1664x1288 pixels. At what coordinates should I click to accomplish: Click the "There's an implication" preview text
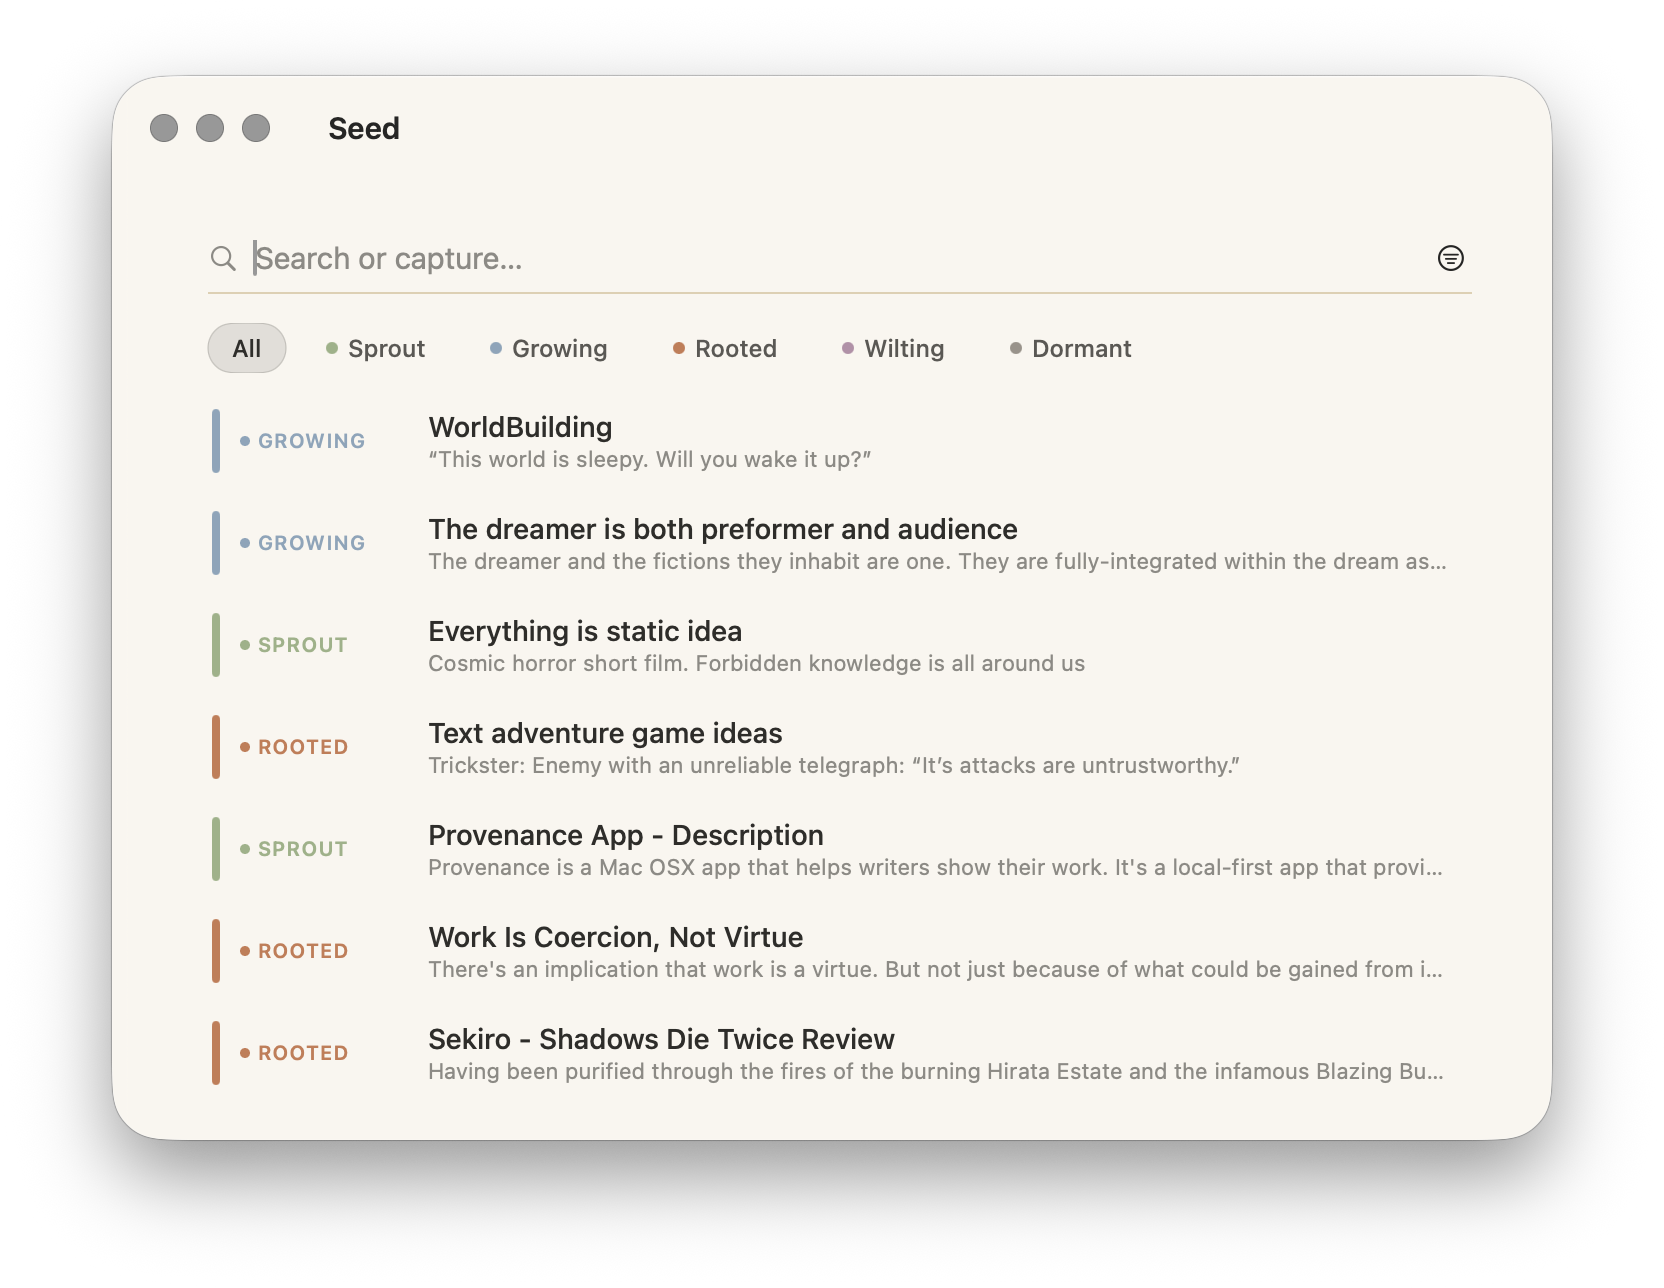(935, 970)
